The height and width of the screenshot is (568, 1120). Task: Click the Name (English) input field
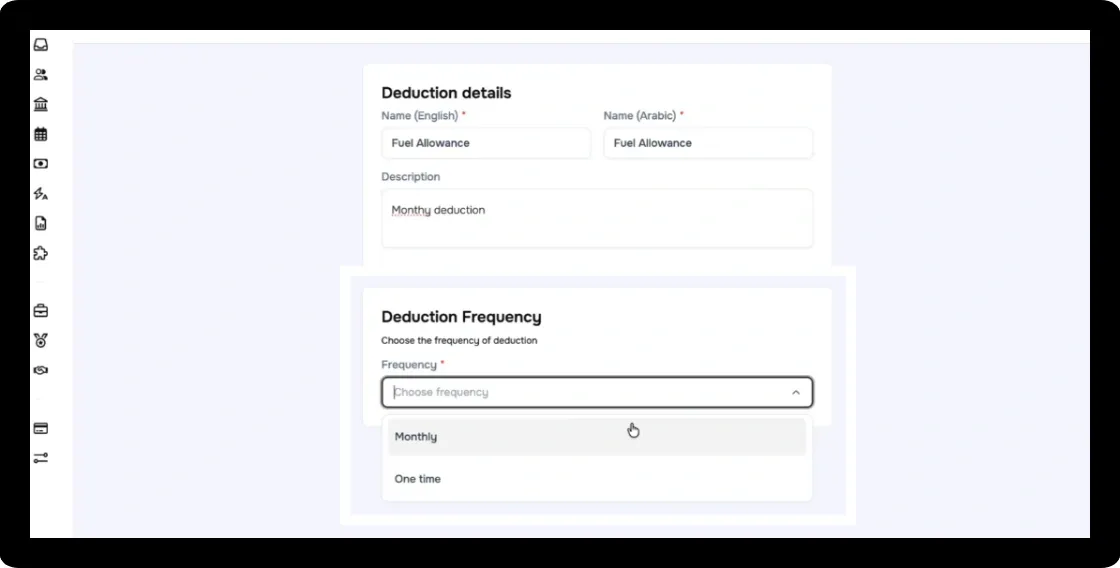coord(486,143)
